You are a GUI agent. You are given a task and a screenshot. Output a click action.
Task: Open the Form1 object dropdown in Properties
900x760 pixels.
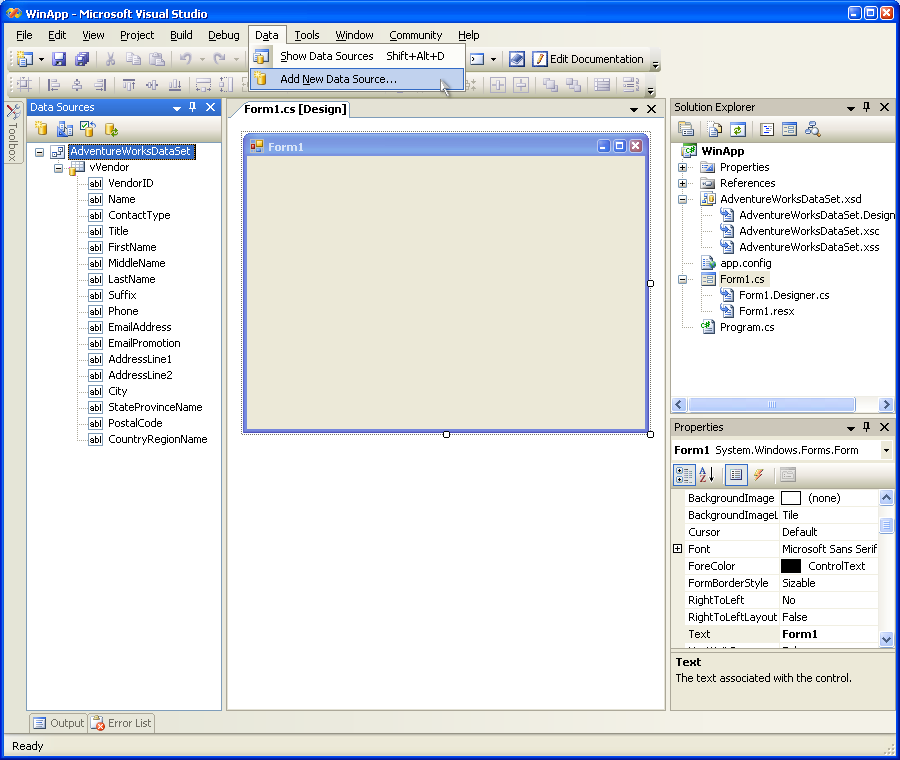(886, 451)
